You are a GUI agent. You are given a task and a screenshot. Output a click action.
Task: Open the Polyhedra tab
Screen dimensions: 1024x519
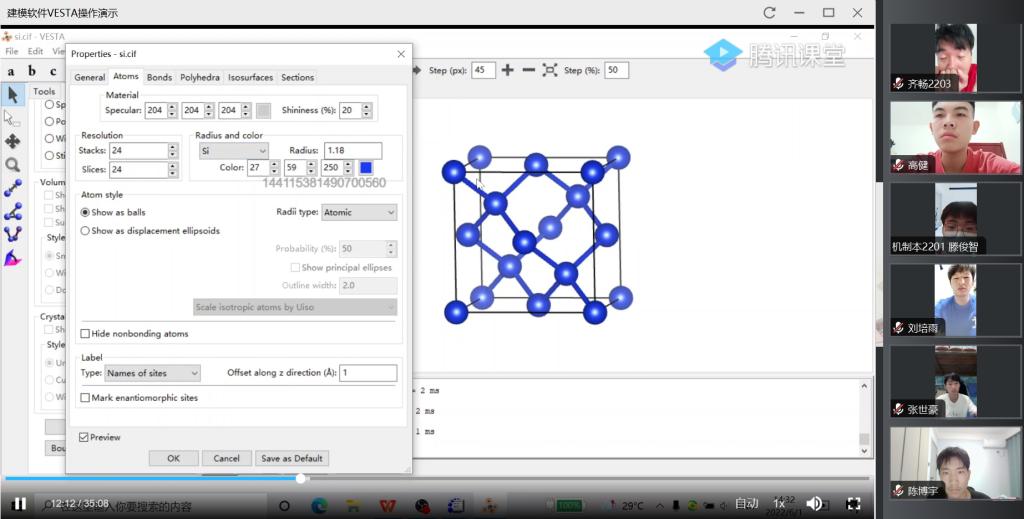[199, 77]
